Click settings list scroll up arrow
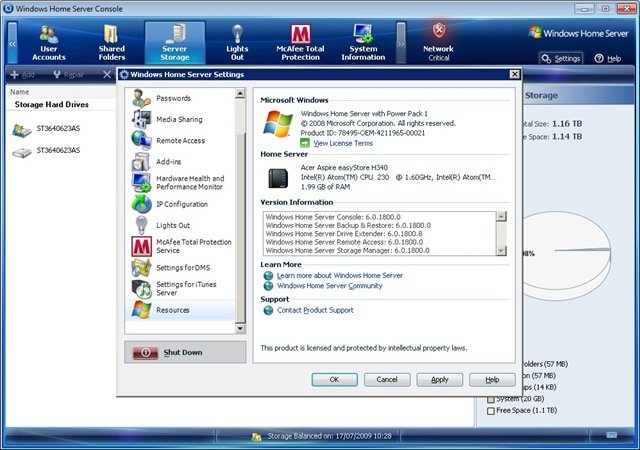Screen dimensions: 640x450 tap(240, 94)
